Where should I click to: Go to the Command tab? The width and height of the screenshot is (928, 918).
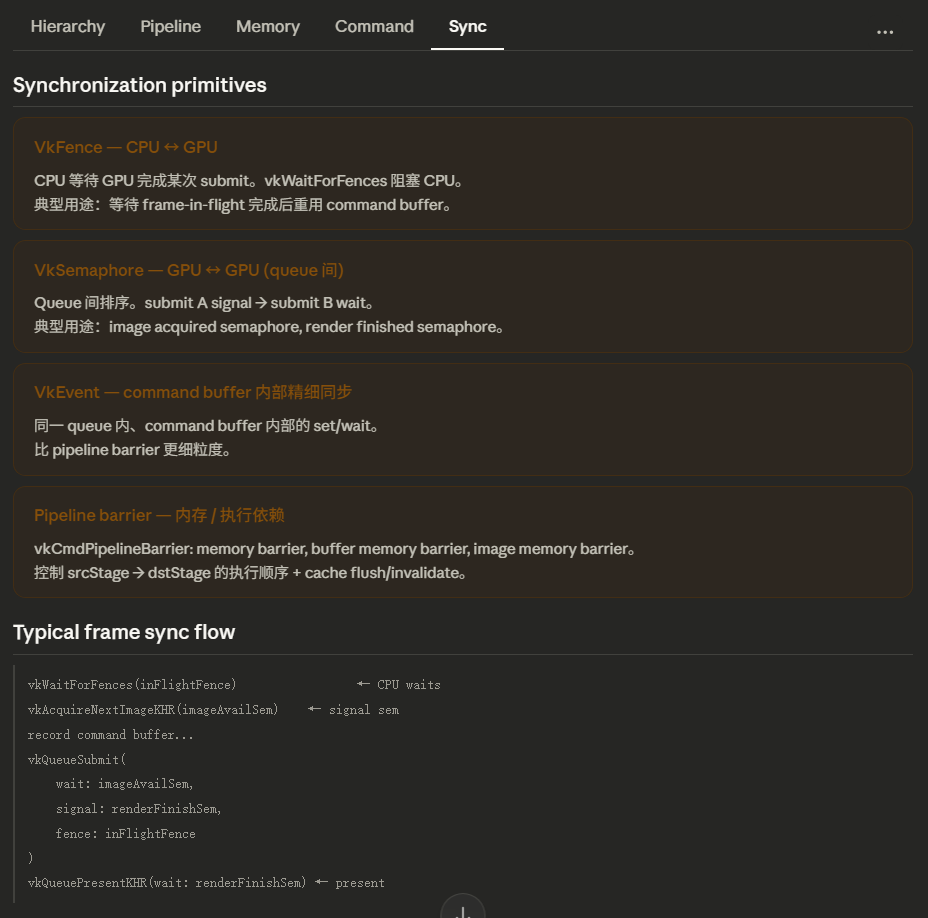374,27
